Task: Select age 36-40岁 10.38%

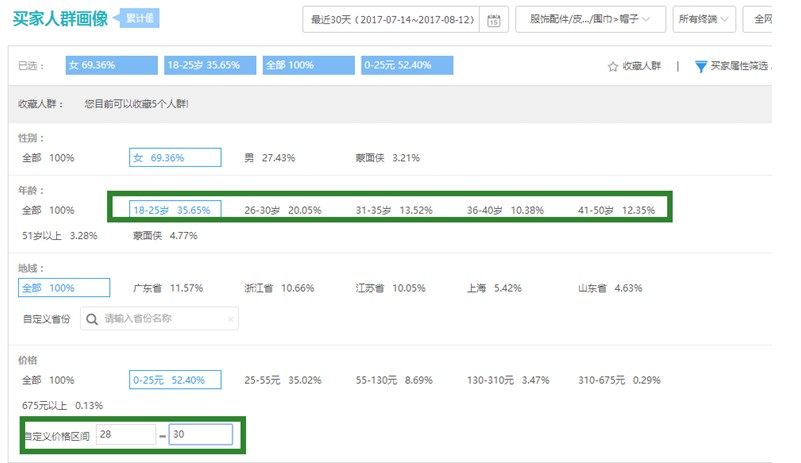Action: (505, 210)
